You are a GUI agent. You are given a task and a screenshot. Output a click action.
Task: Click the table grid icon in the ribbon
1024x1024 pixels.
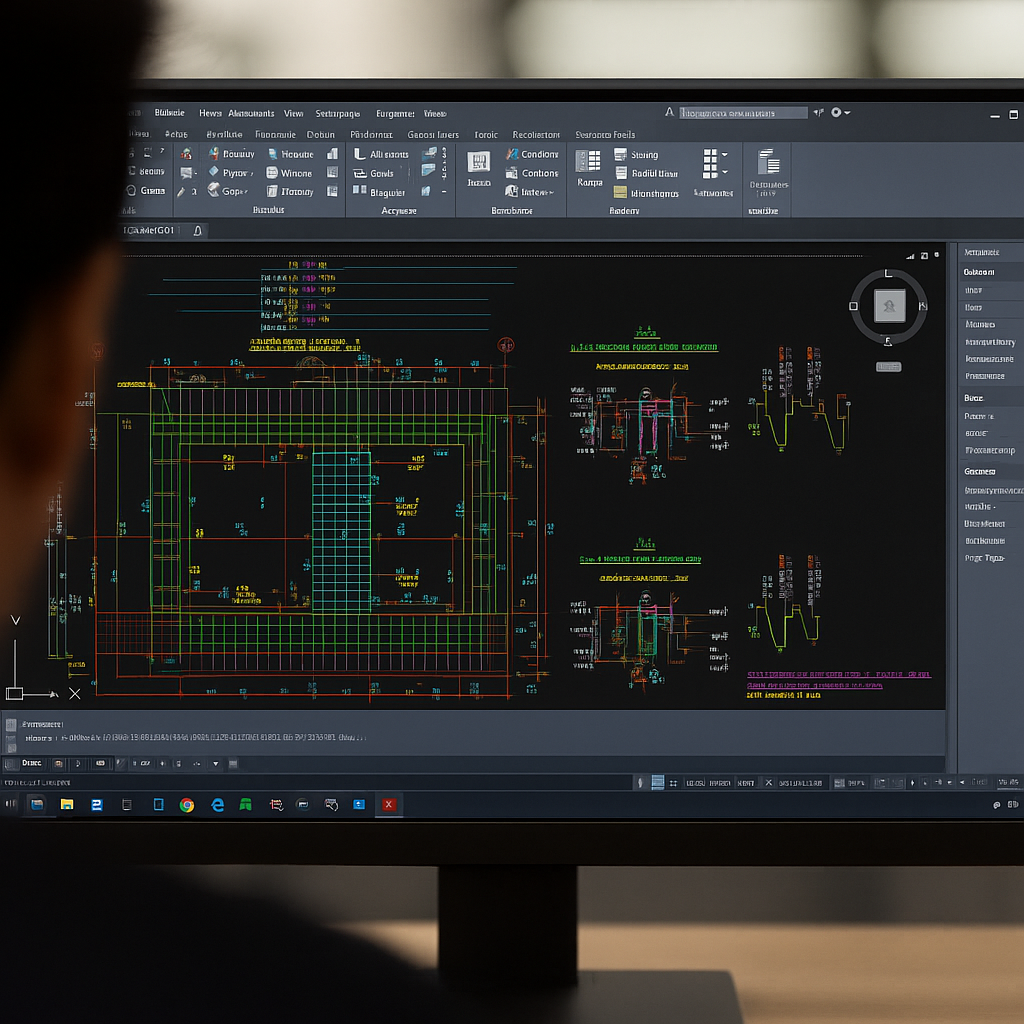click(x=588, y=161)
